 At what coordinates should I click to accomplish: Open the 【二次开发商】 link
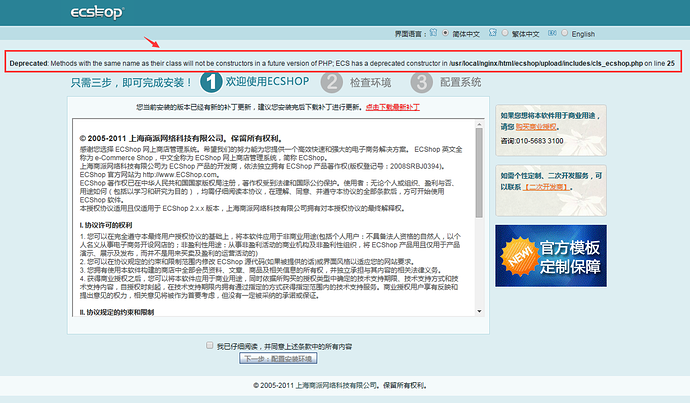546,187
